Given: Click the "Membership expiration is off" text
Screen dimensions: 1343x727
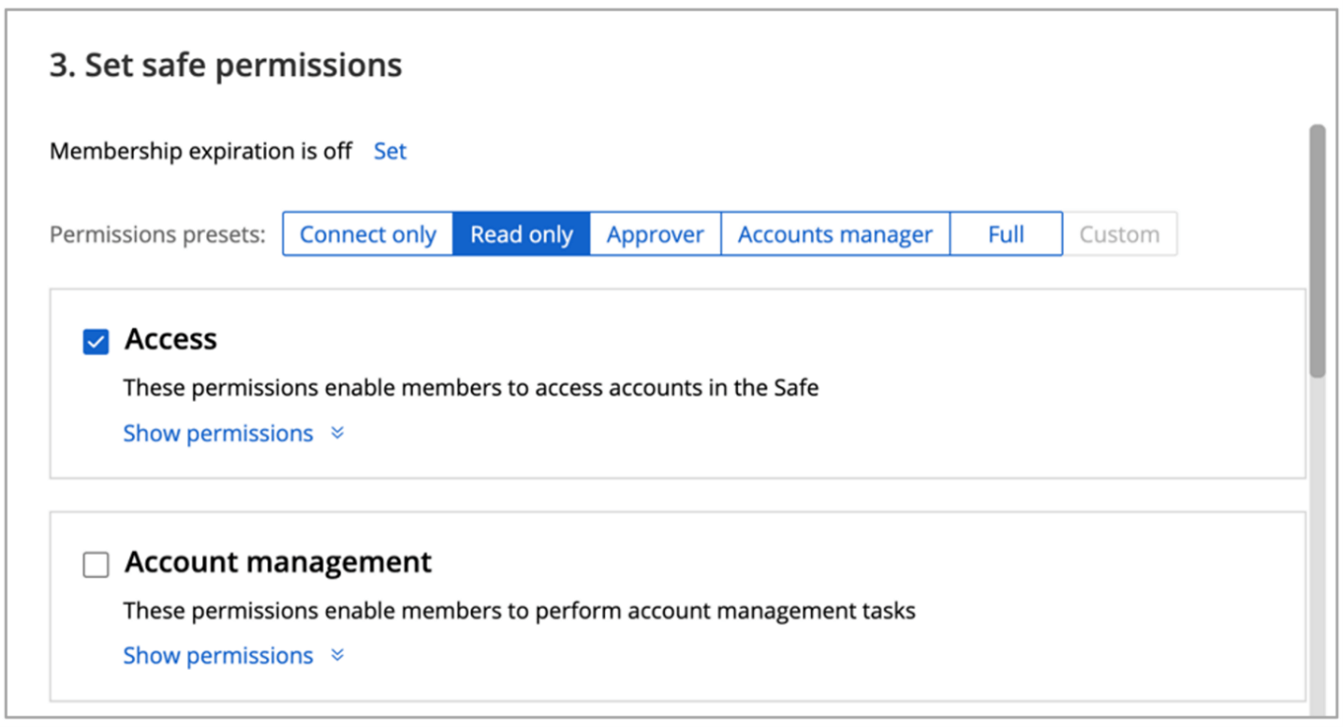Looking at the screenshot, I should 201,151.
